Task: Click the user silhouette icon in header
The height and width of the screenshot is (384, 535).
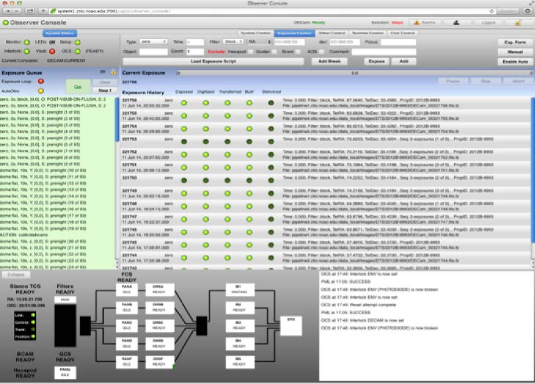Action: 456,23
